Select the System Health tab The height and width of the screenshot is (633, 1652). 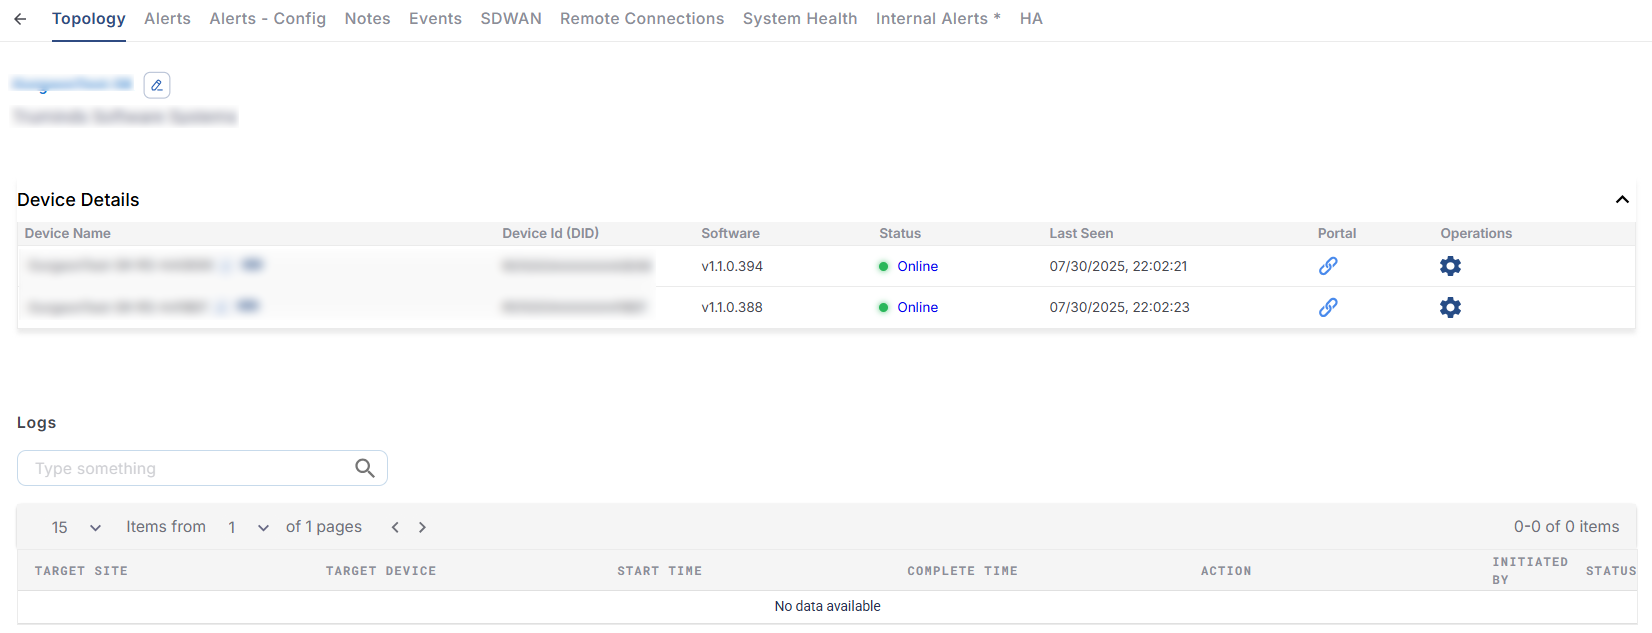[x=799, y=19]
